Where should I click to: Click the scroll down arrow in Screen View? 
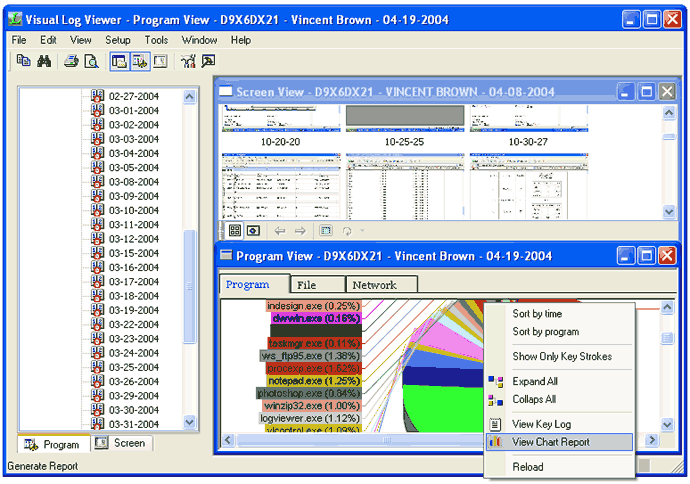669,212
